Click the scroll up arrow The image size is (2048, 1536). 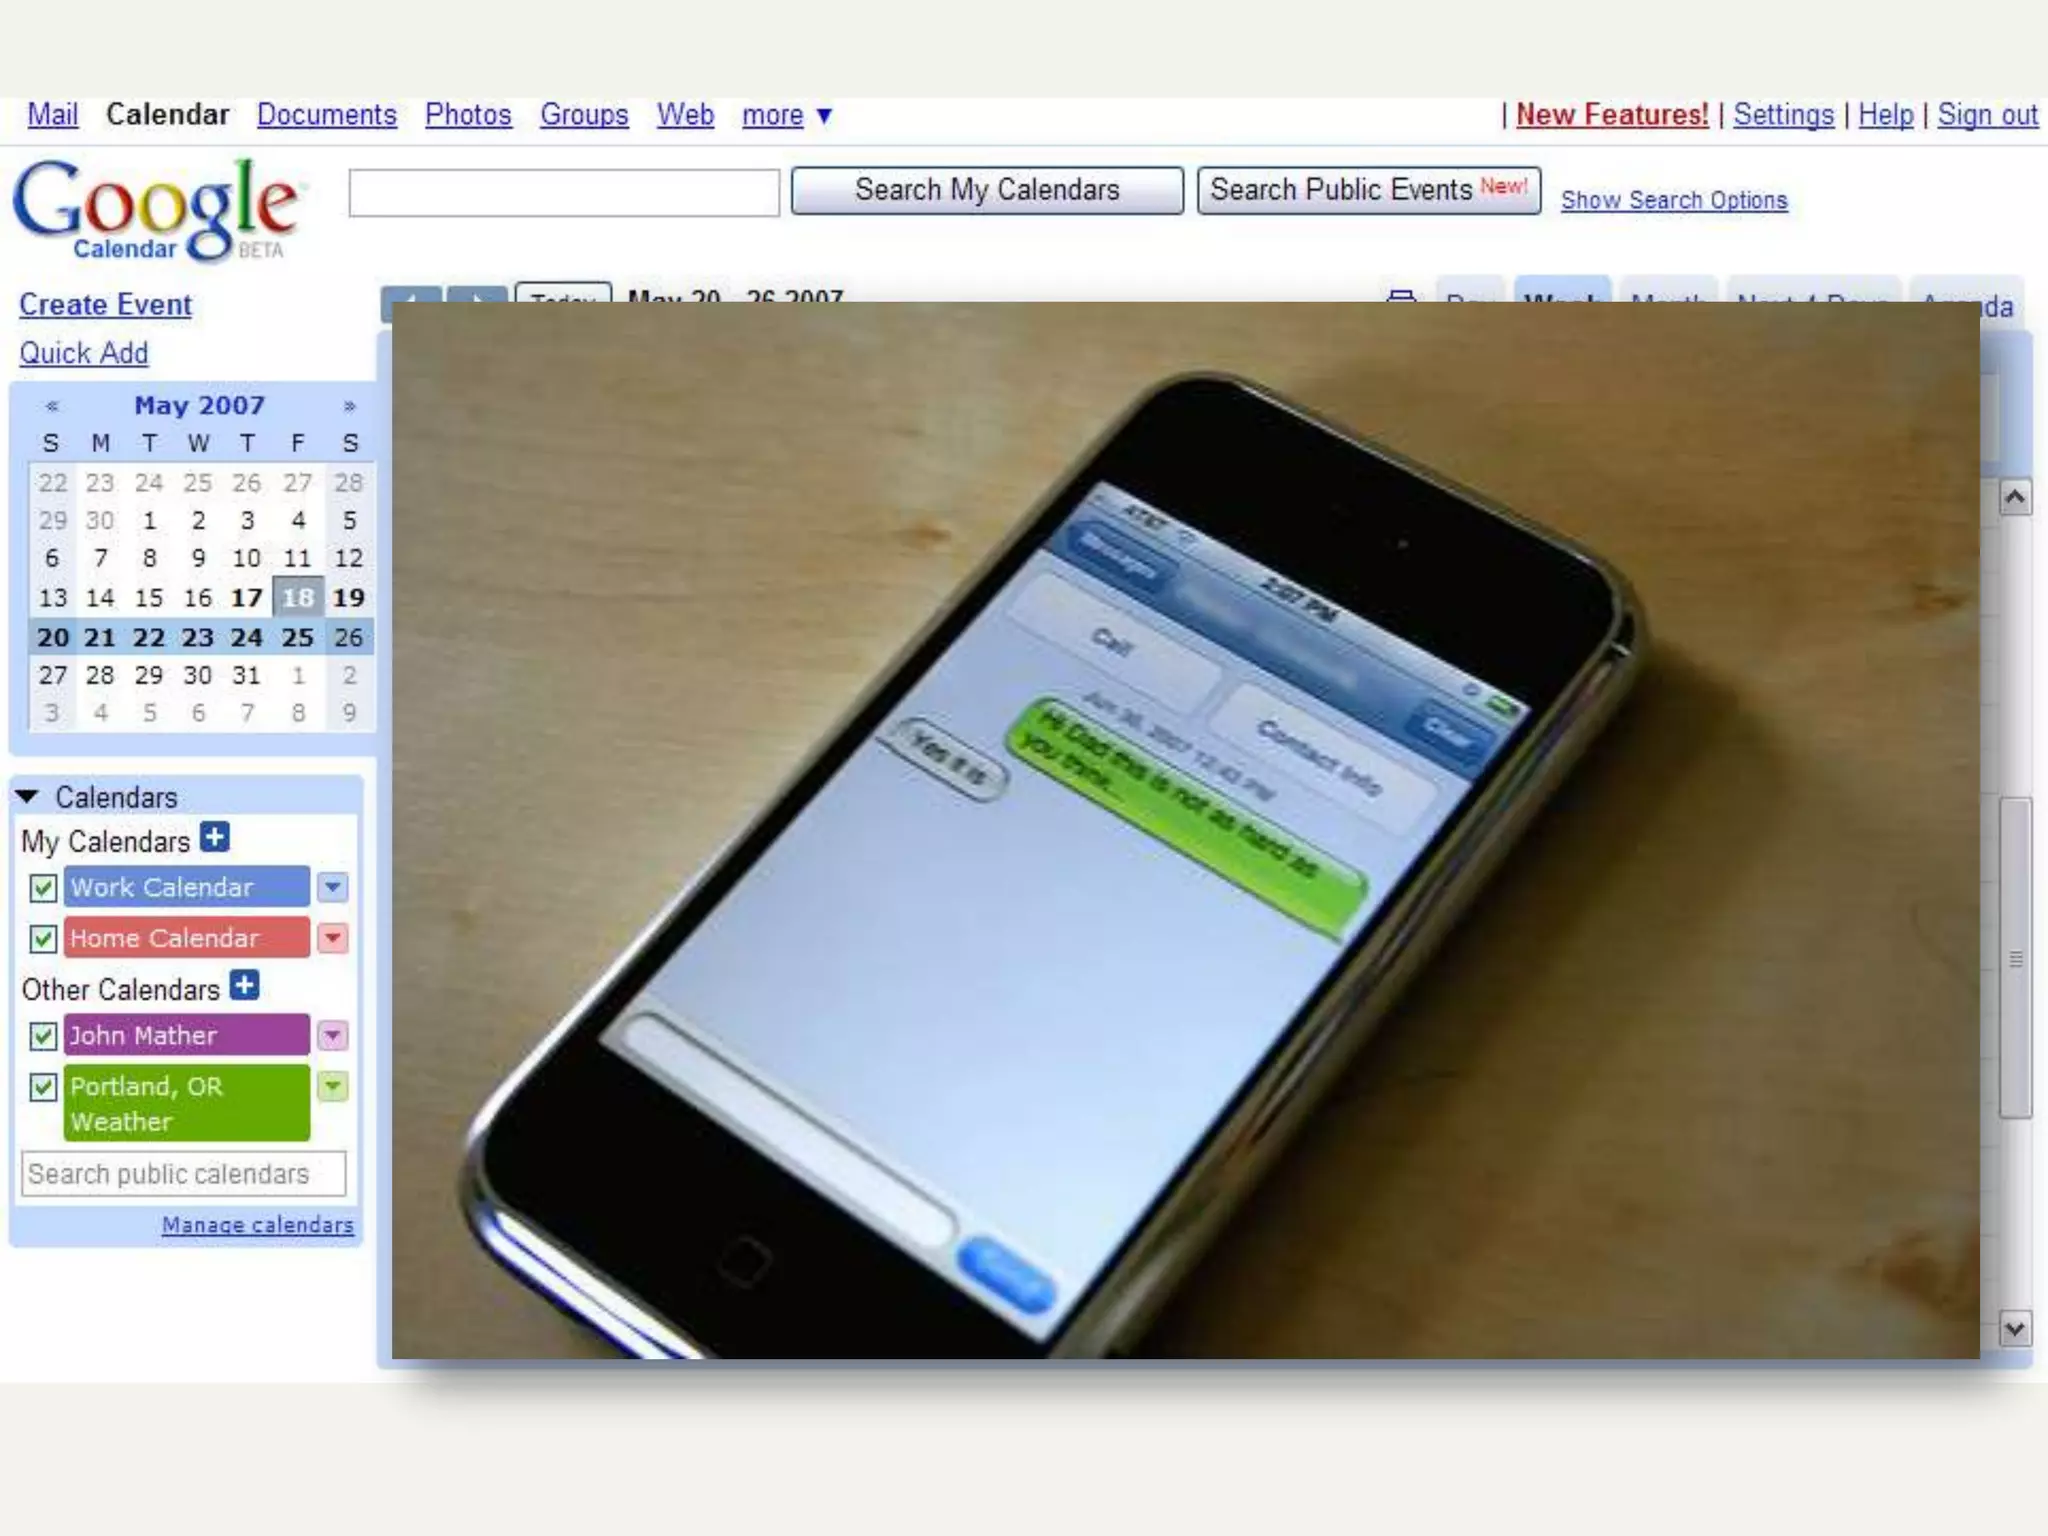point(2015,497)
